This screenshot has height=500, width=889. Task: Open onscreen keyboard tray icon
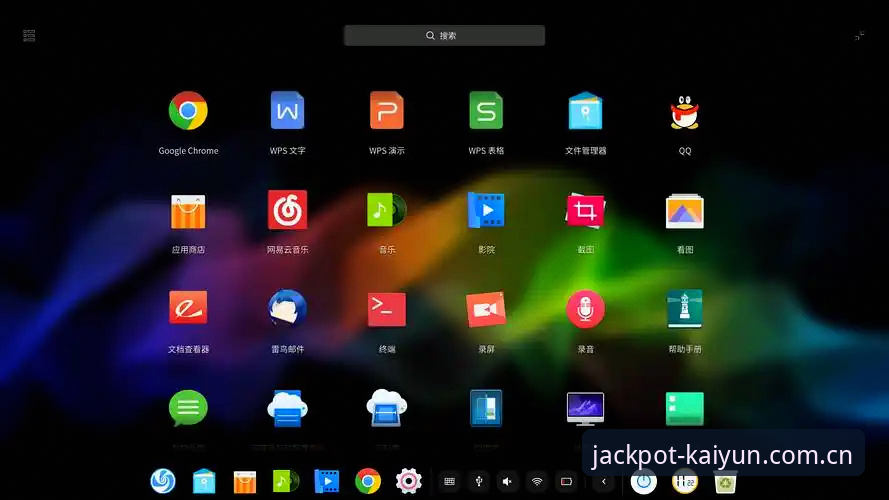pos(449,481)
